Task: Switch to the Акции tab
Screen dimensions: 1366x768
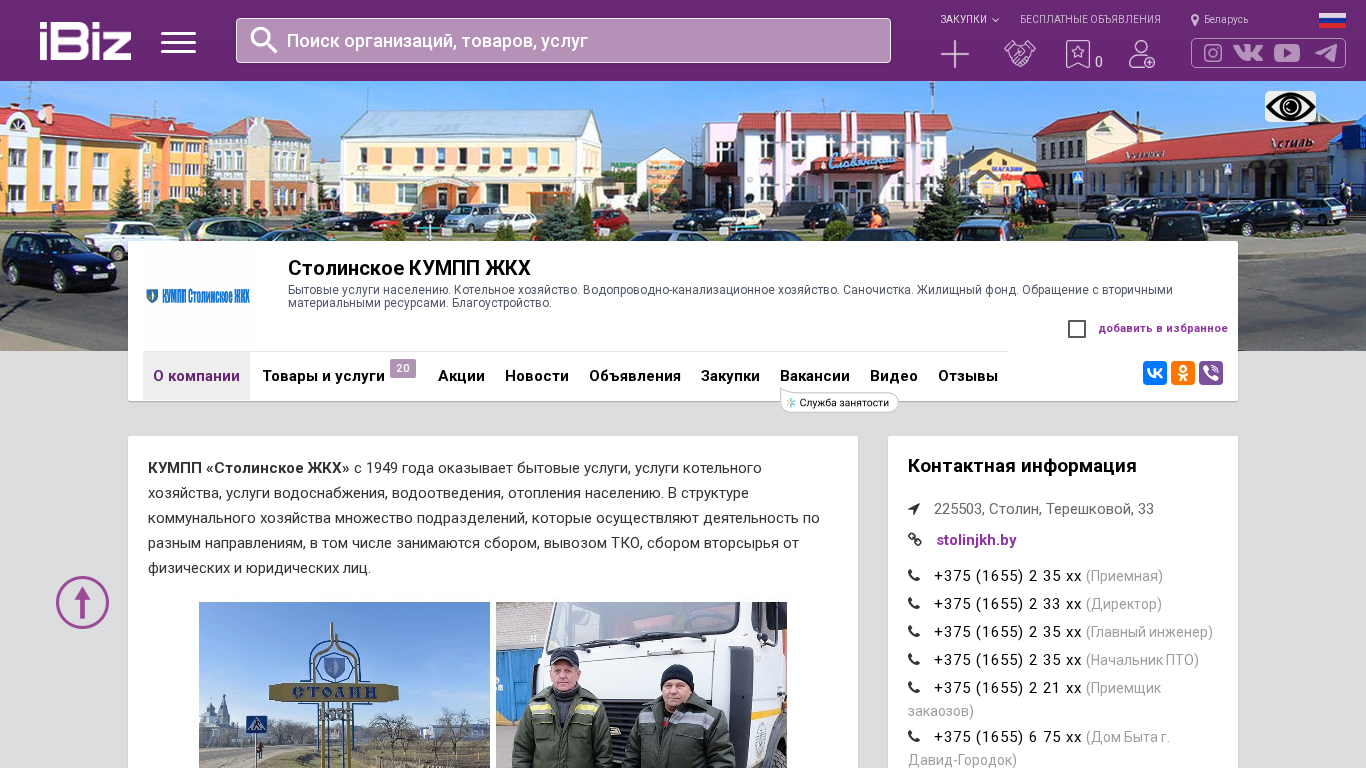Action: coord(461,376)
